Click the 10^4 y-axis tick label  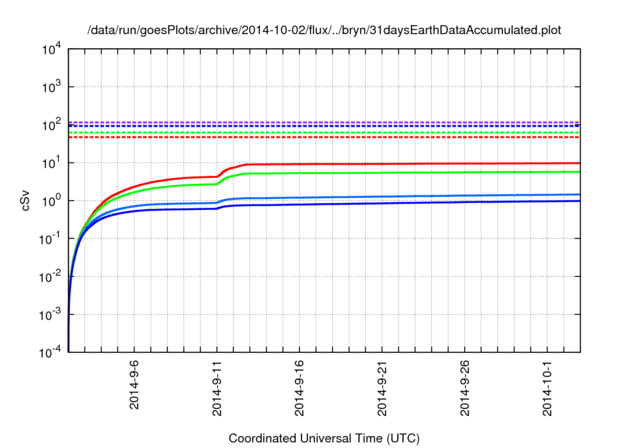tap(52, 49)
